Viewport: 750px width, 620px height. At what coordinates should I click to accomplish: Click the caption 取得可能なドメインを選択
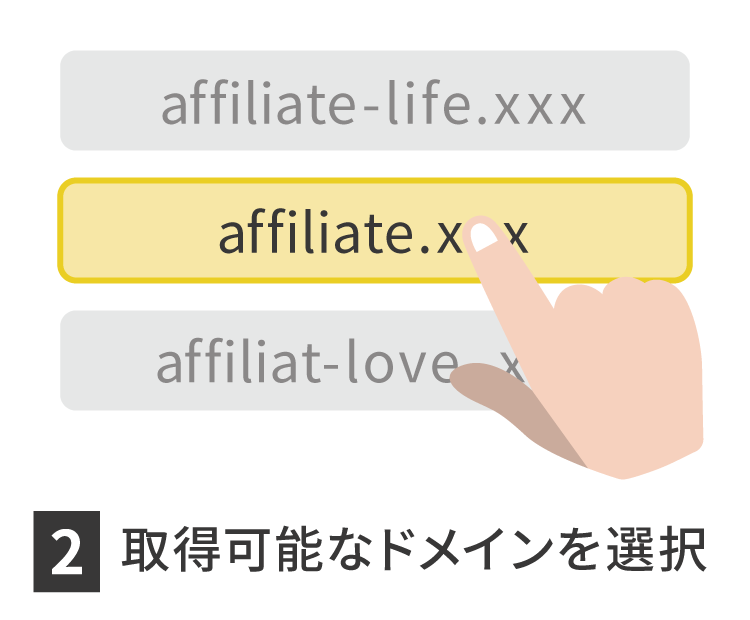414,550
